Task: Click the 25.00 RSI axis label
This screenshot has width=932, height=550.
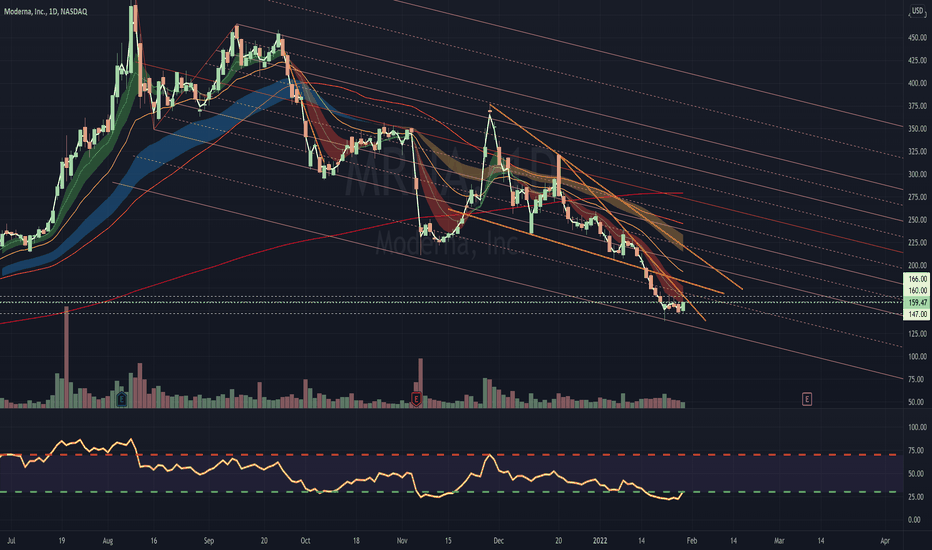Action: coord(917,496)
